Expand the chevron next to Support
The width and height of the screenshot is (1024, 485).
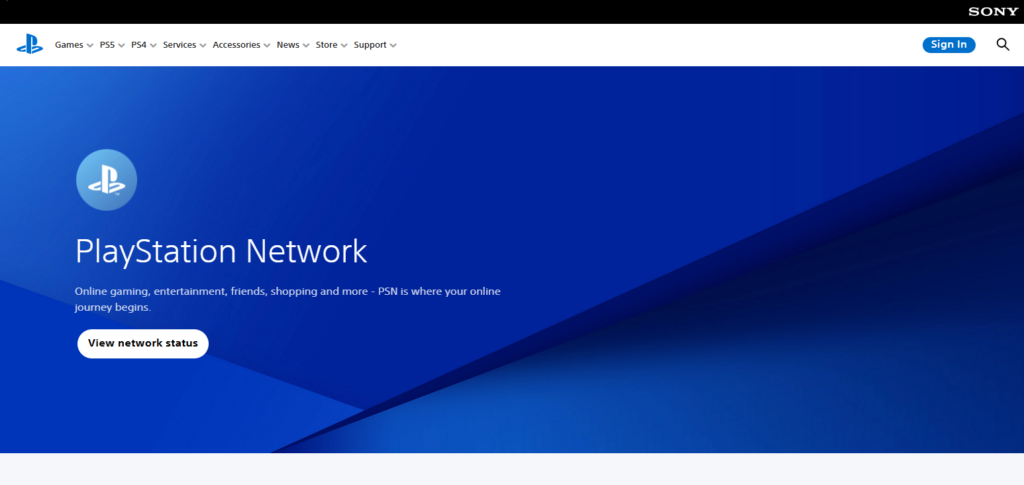pos(393,46)
